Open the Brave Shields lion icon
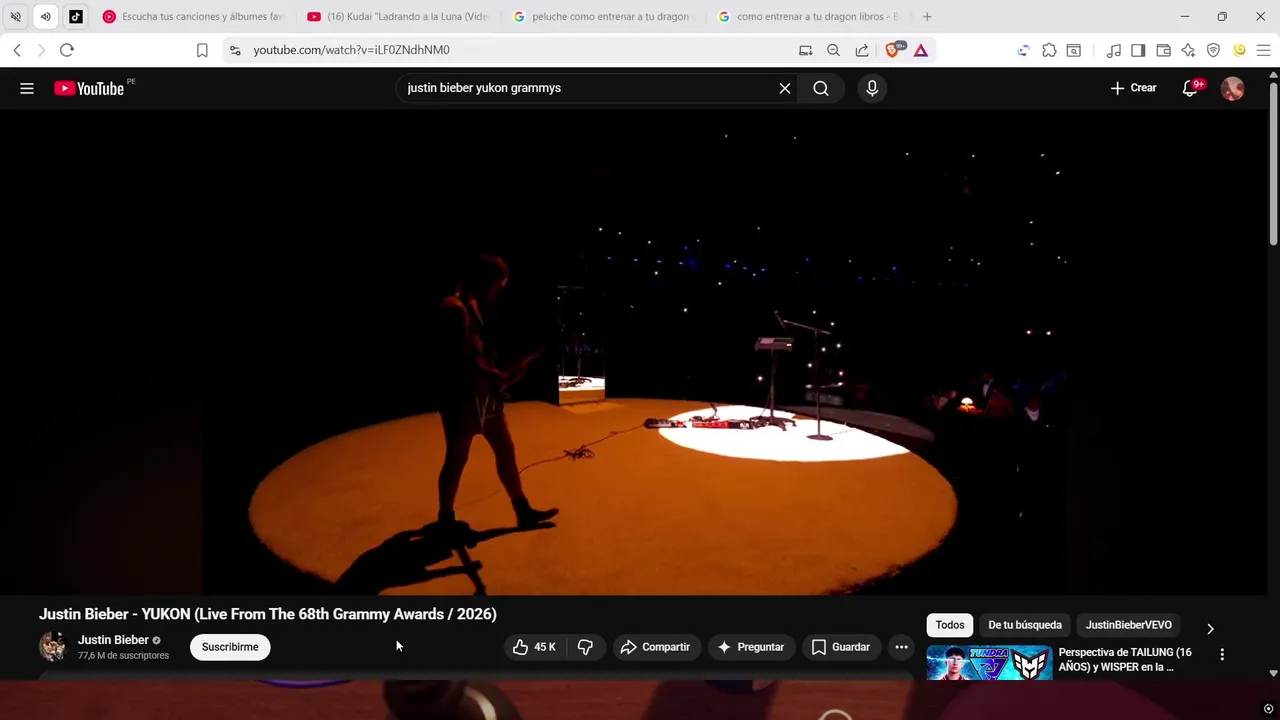The width and height of the screenshot is (1280, 720). pyautogui.click(x=893, y=50)
